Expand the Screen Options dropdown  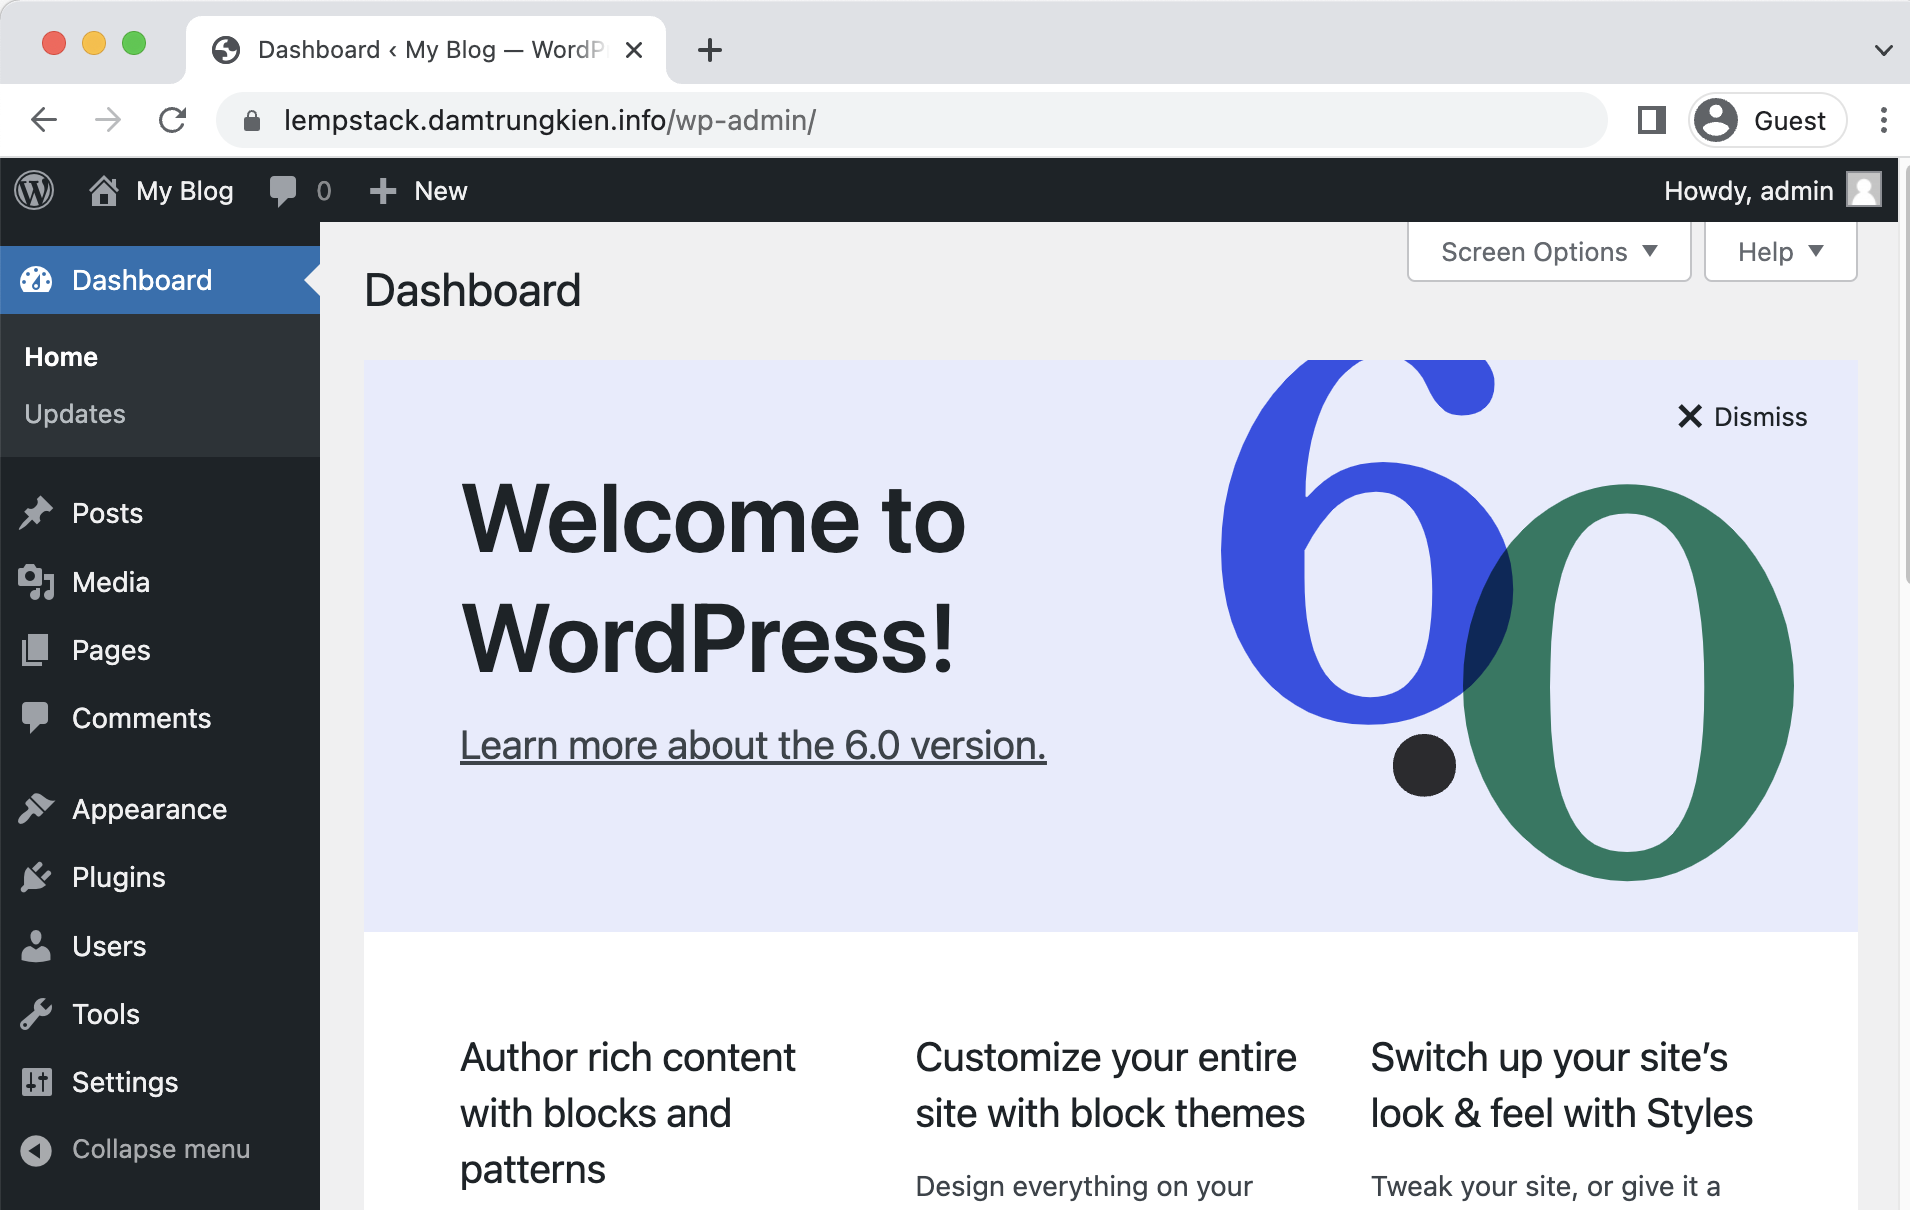point(1549,252)
